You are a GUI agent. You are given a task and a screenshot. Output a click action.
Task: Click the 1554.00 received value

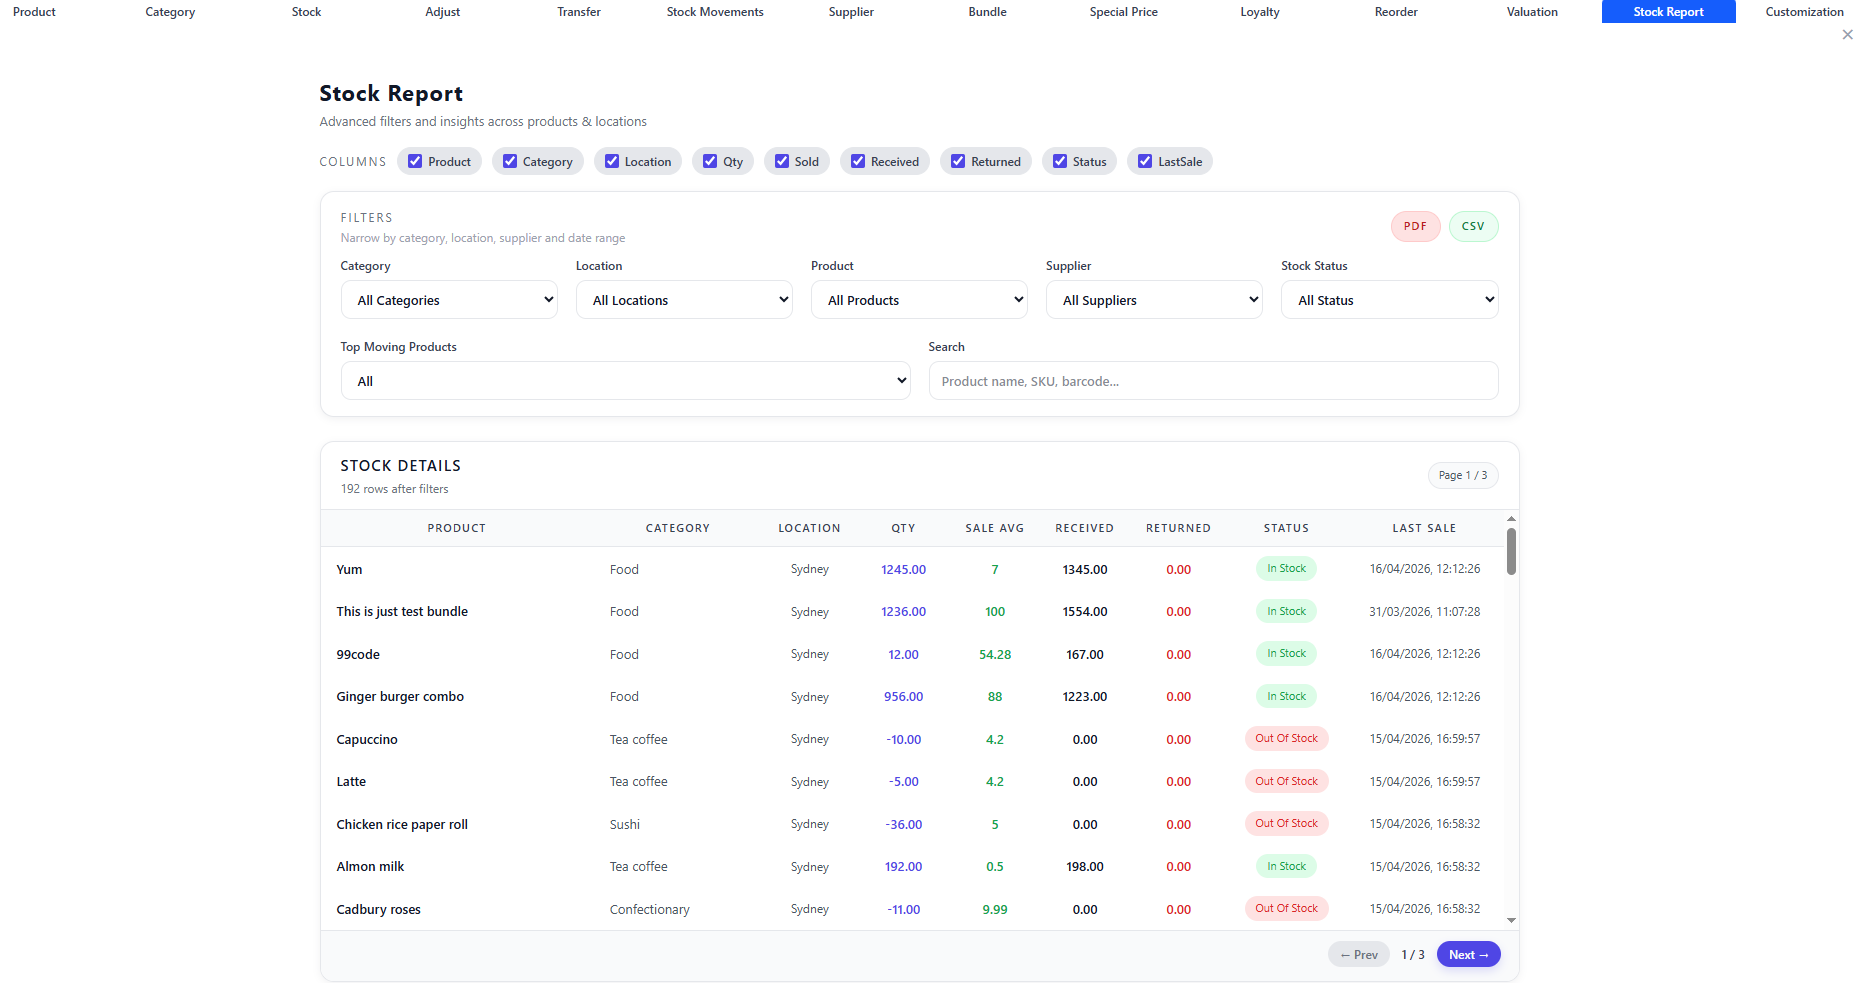pos(1085,612)
